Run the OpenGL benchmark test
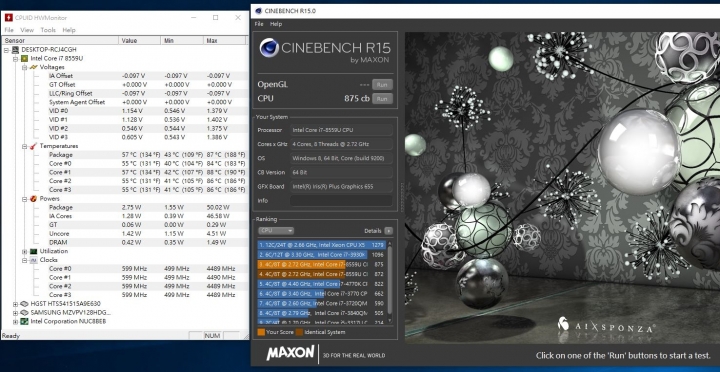720x372 pixels. click(x=382, y=85)
